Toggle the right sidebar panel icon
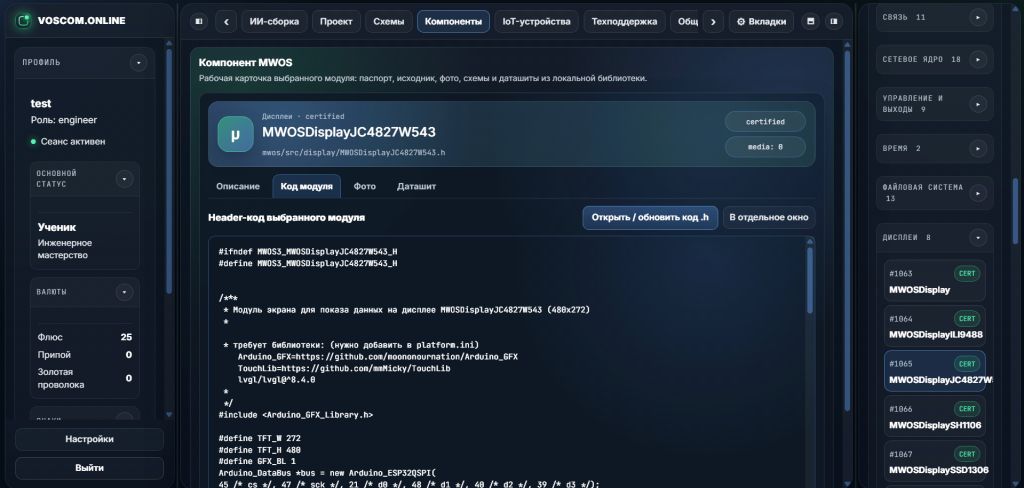The height and width of the screenshot is (488, 1024). point(834,22)
